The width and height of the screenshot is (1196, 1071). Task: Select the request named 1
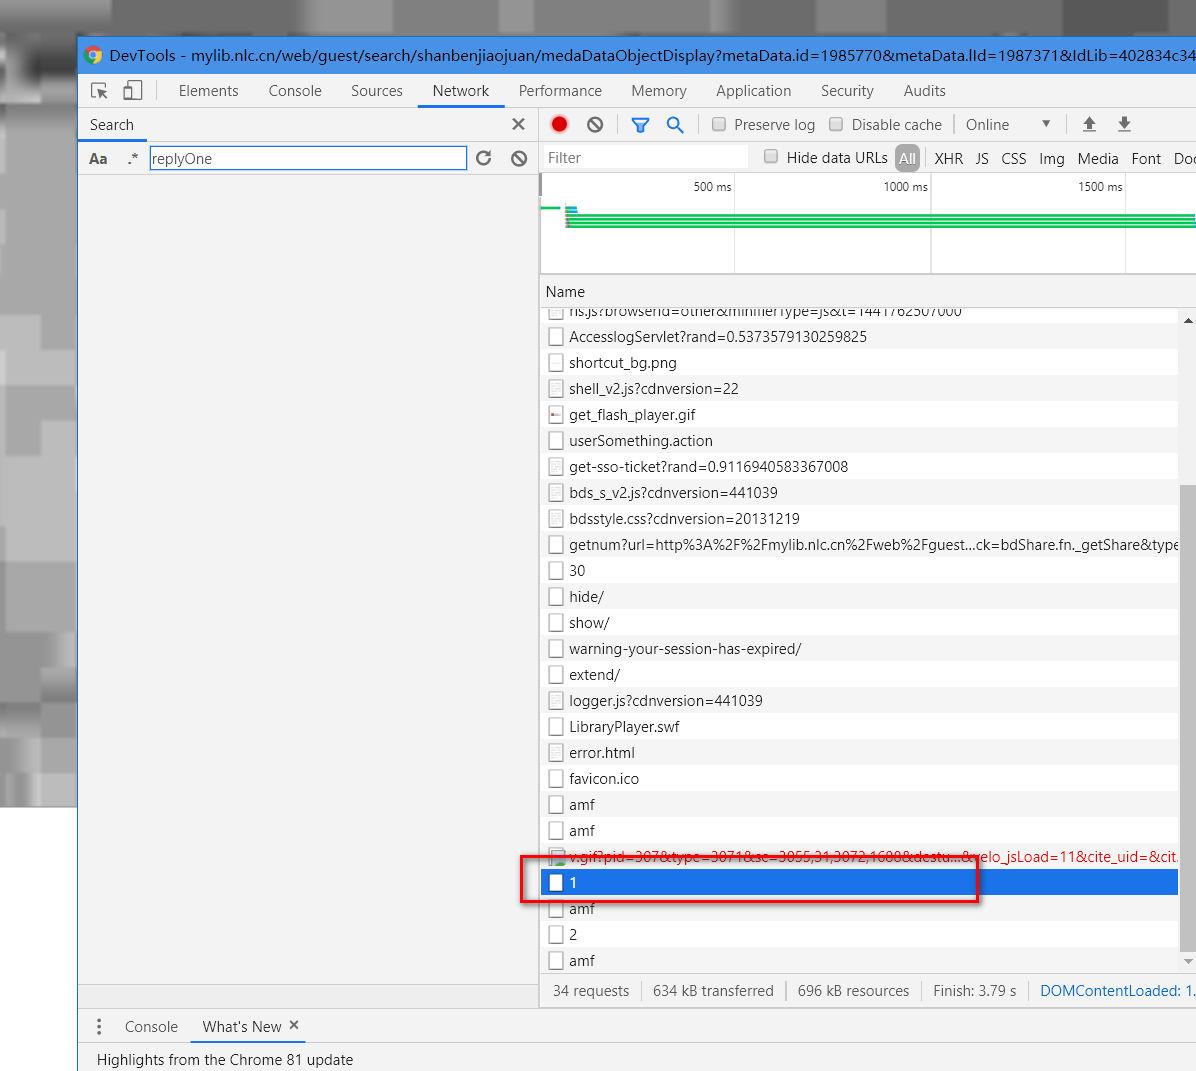tap(859, 883)
